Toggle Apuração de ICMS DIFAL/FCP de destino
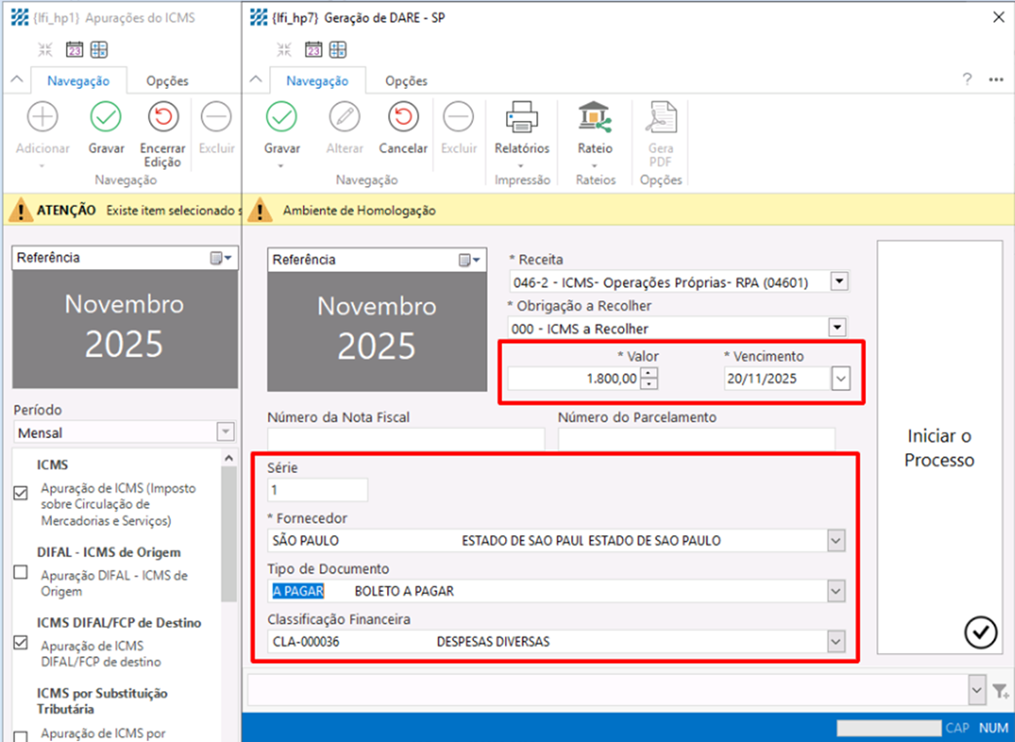Viewport: 1015px width, 742px height. 21,643
